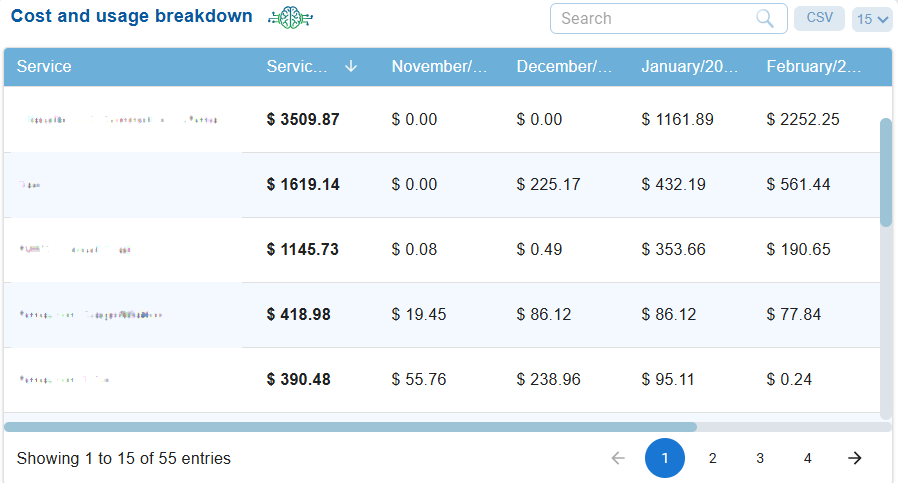Image resolution: width=898 pixels, height=483 pixels.
Task: Export the table with the CSV button
Action: (x=819, y=18)
